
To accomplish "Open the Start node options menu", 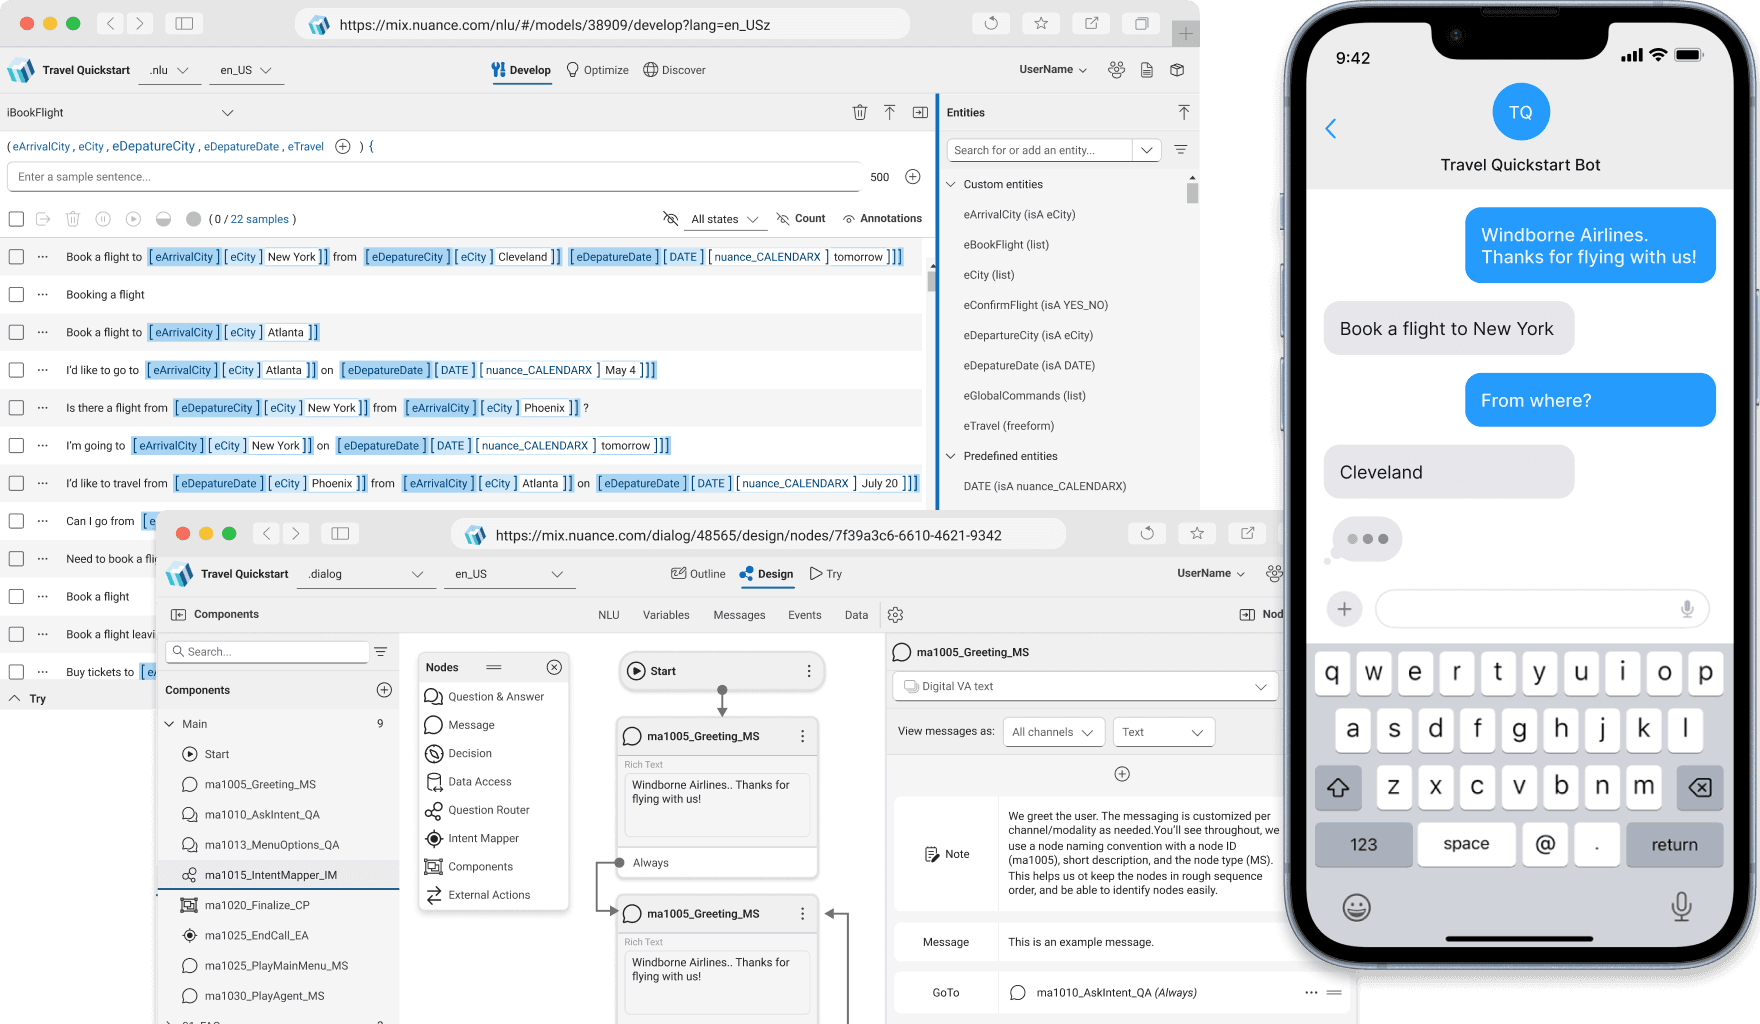I will (809, 671).
